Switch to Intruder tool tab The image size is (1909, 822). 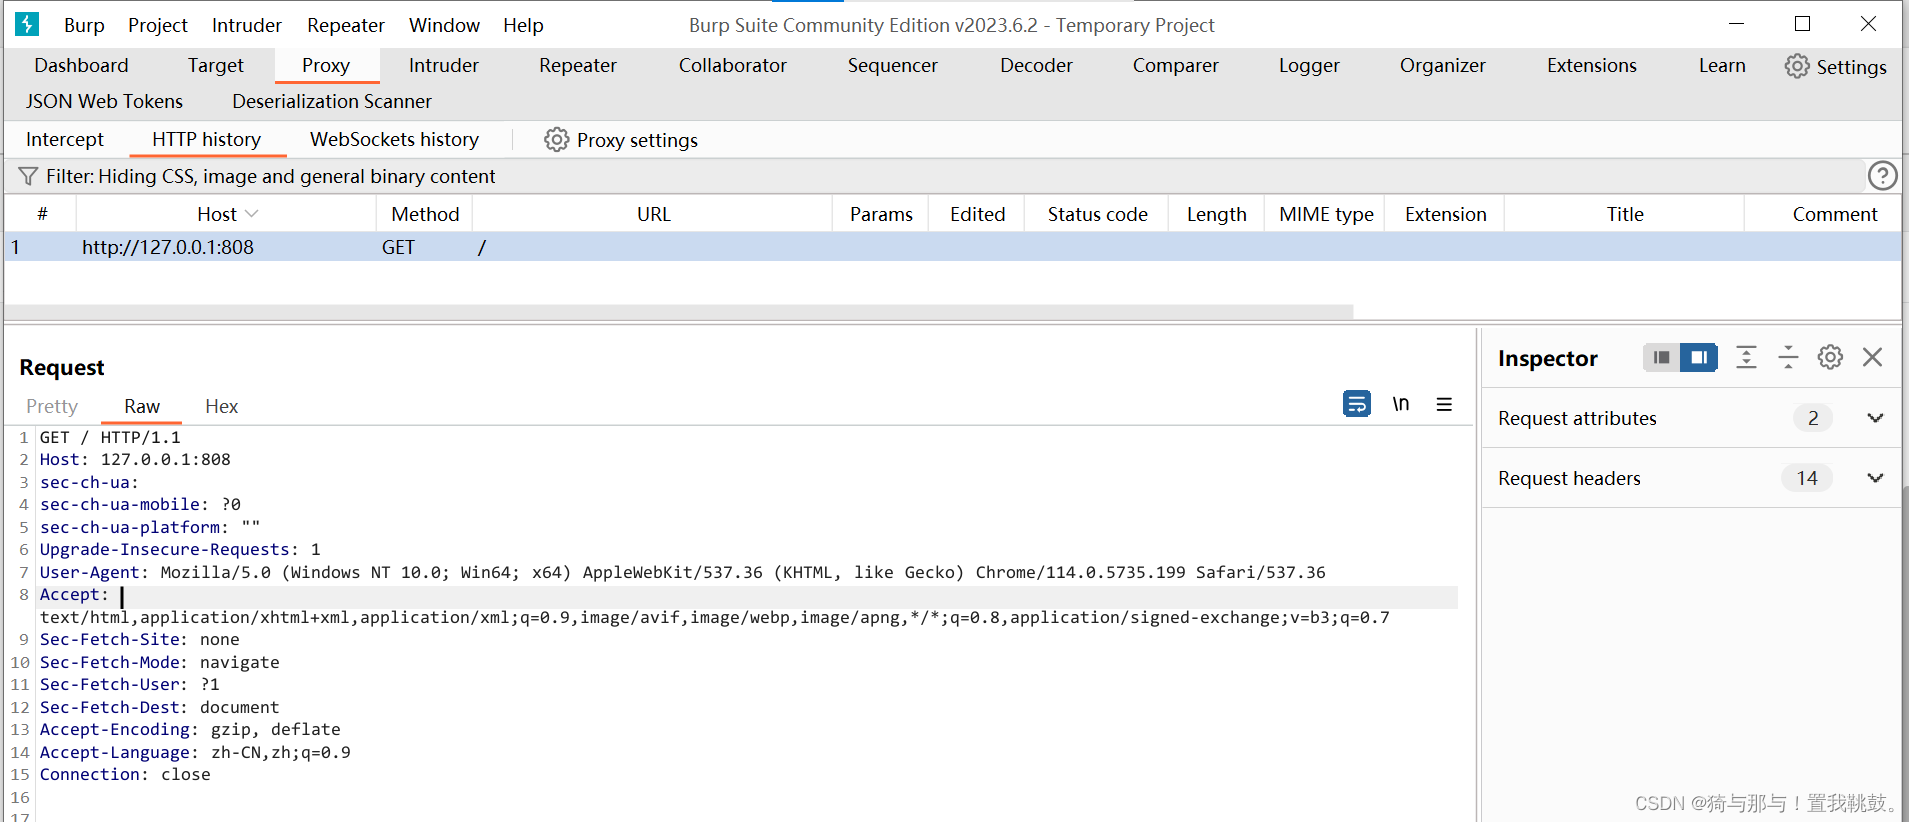tap(444, 65)
